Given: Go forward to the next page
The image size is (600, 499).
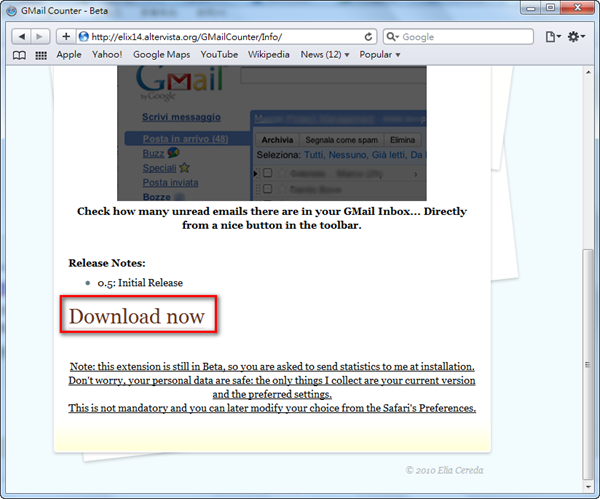Looking at the screenshot, I should pos(40,37).
